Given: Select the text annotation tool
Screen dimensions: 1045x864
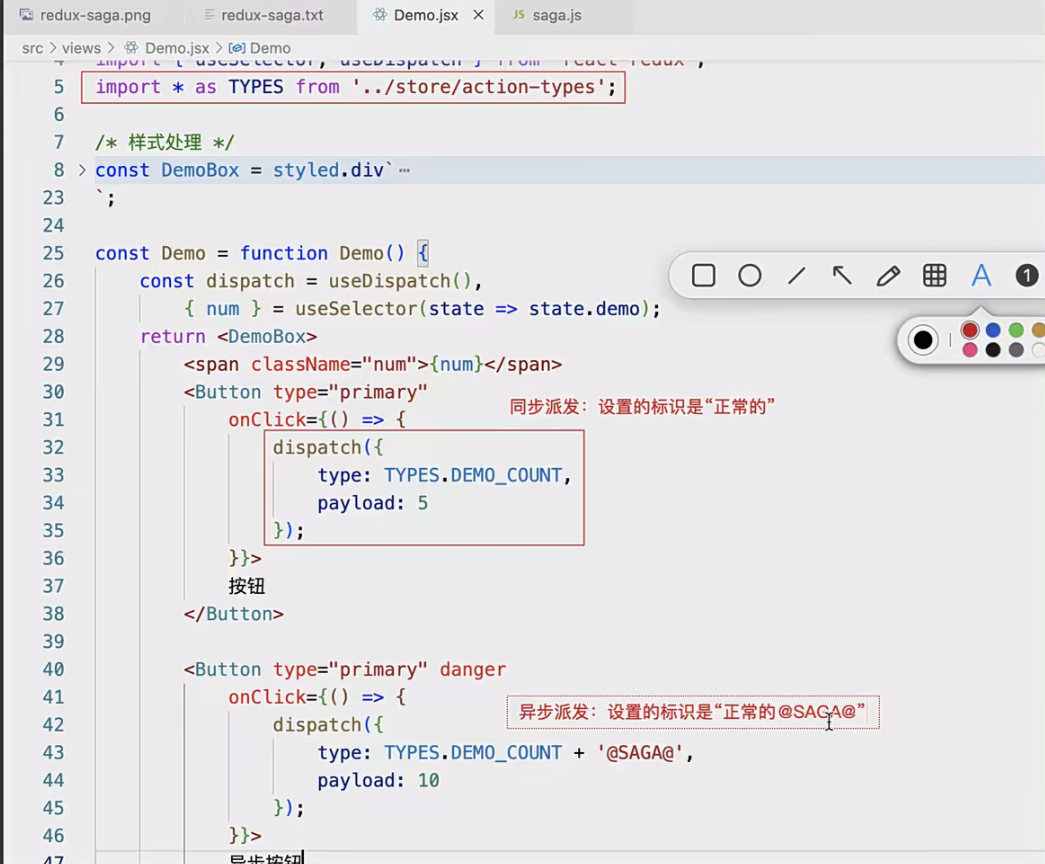Looking at the screenshot, I should (x=981, y=276).
